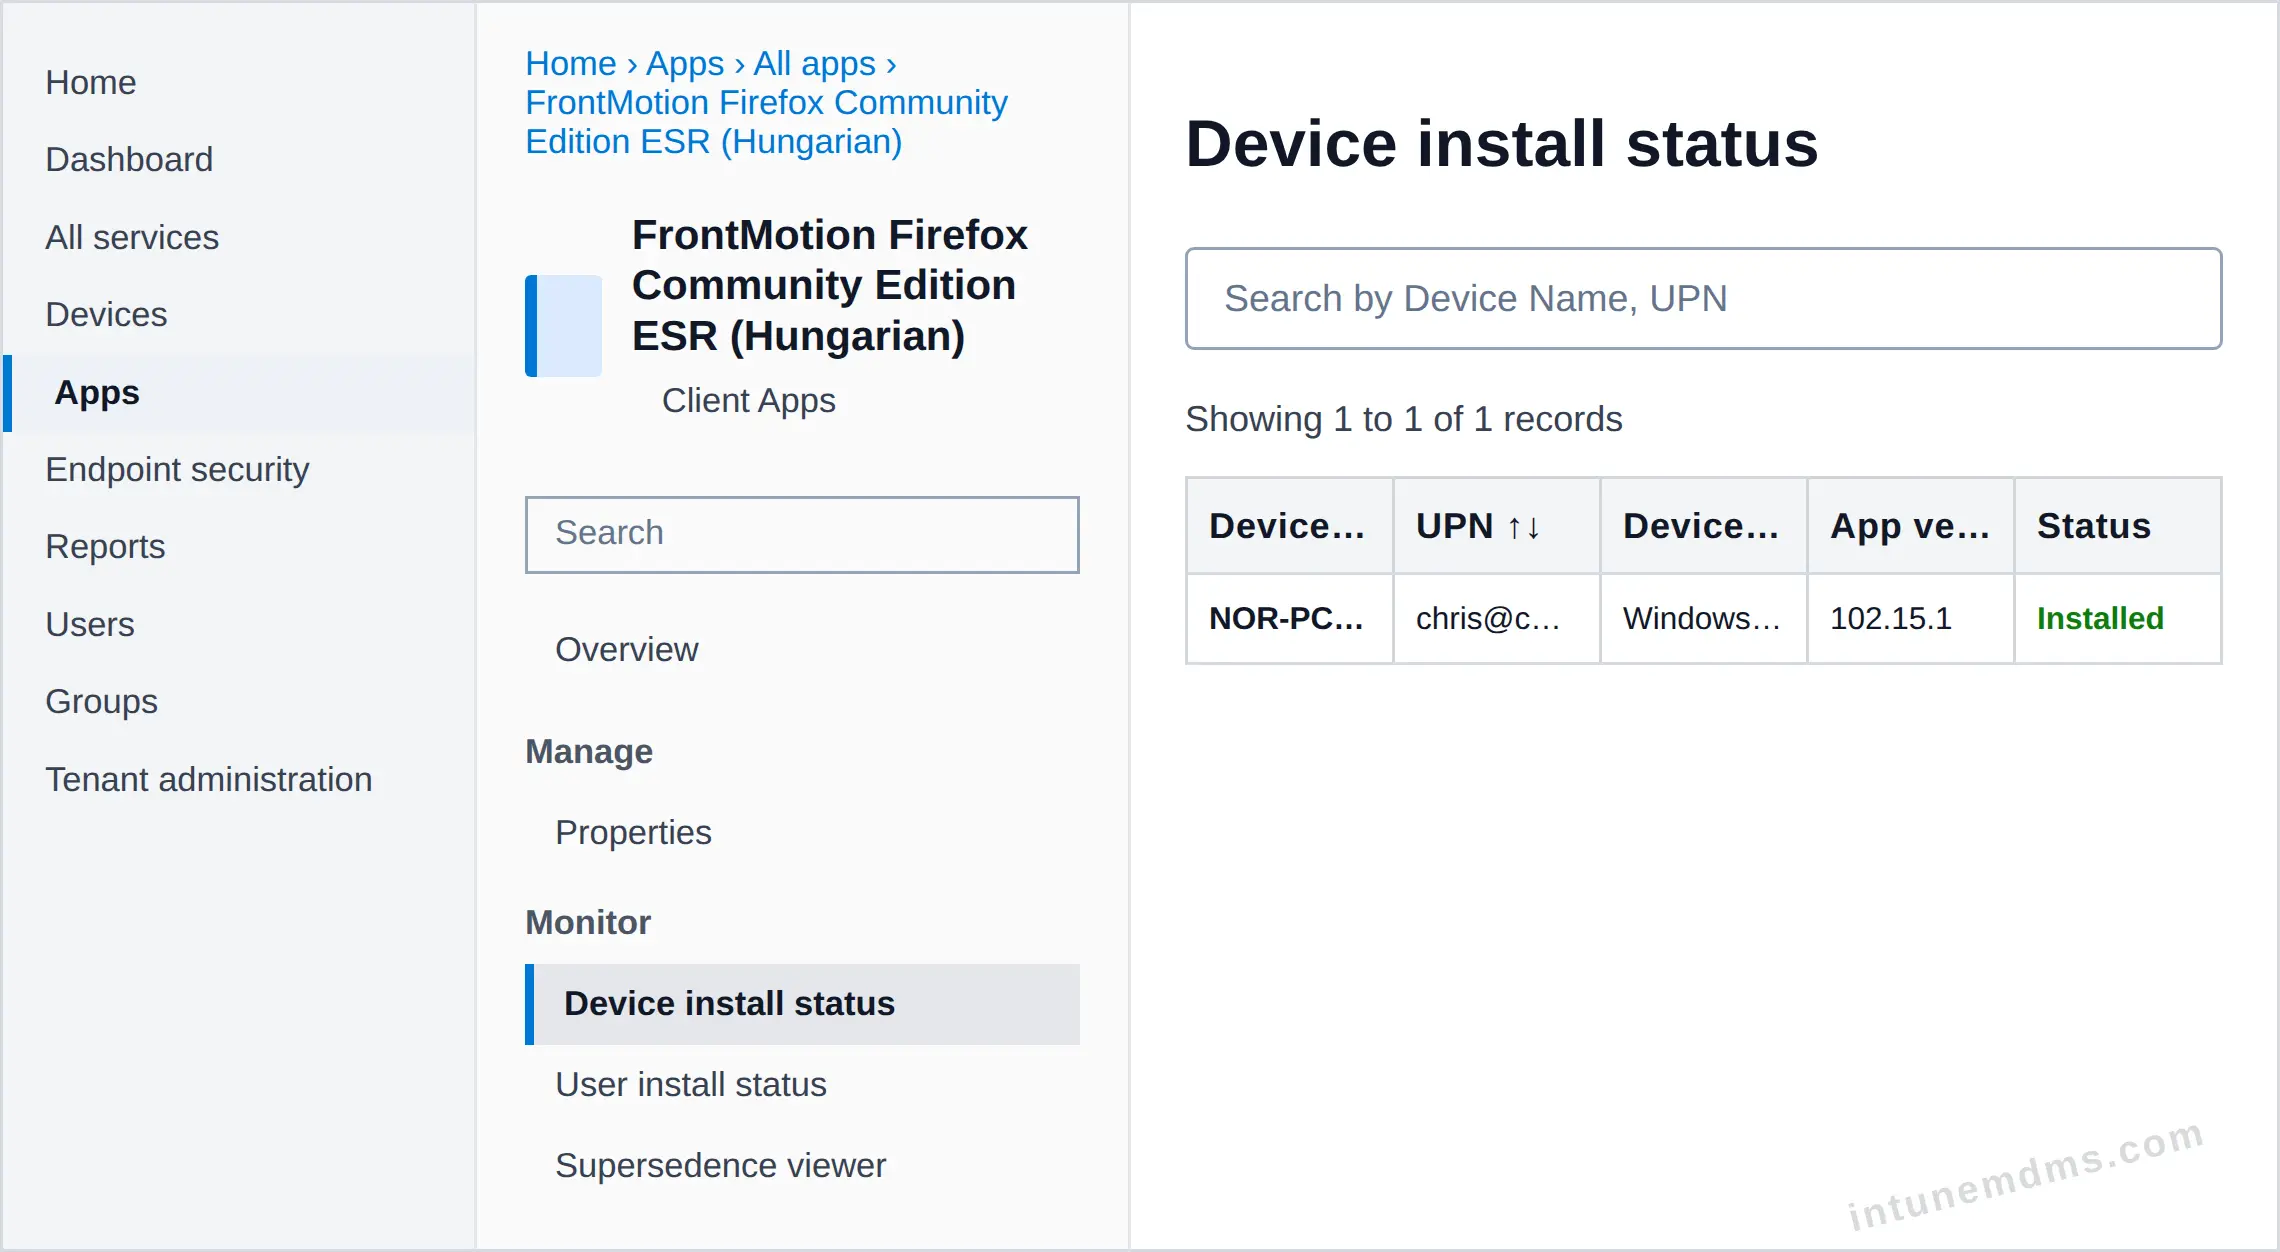Click chris@c… UPN cell

point(1496,619)
